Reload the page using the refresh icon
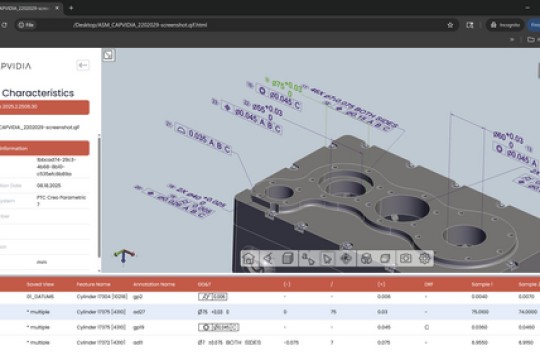540x360 pixels. click(x=4, y=25)
